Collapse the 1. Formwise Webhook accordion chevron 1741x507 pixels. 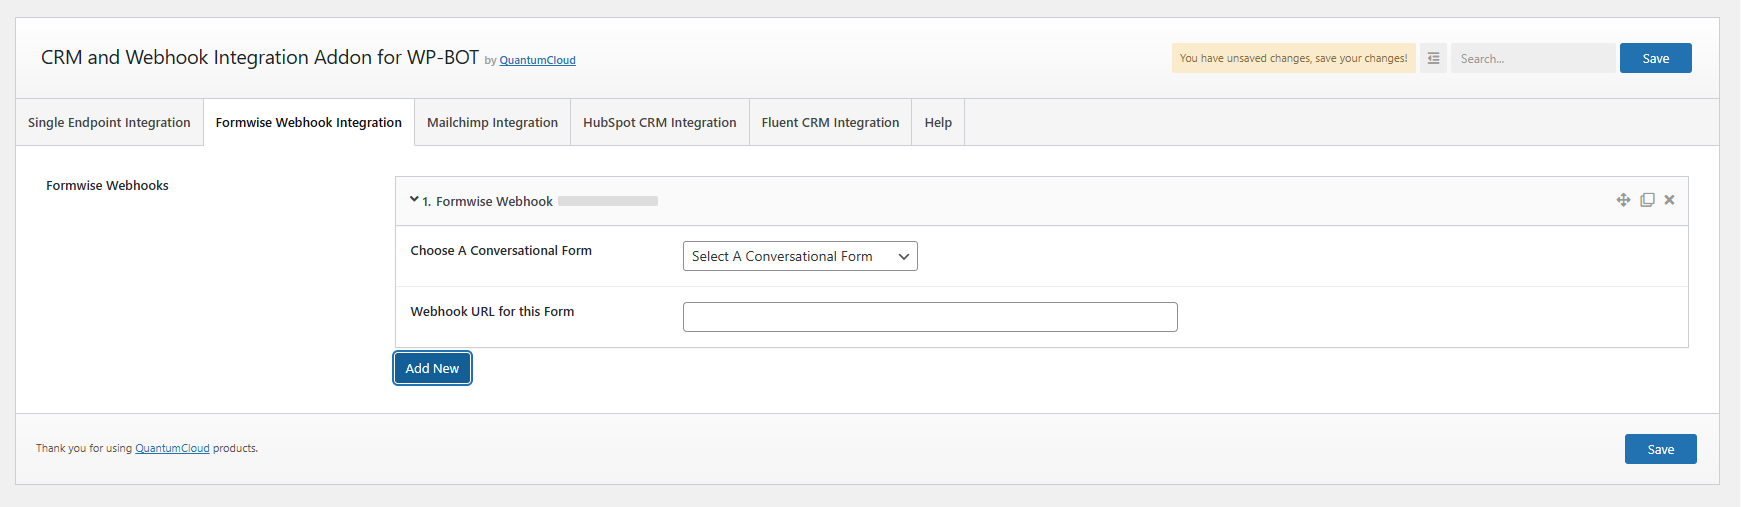tap(414, 200)
